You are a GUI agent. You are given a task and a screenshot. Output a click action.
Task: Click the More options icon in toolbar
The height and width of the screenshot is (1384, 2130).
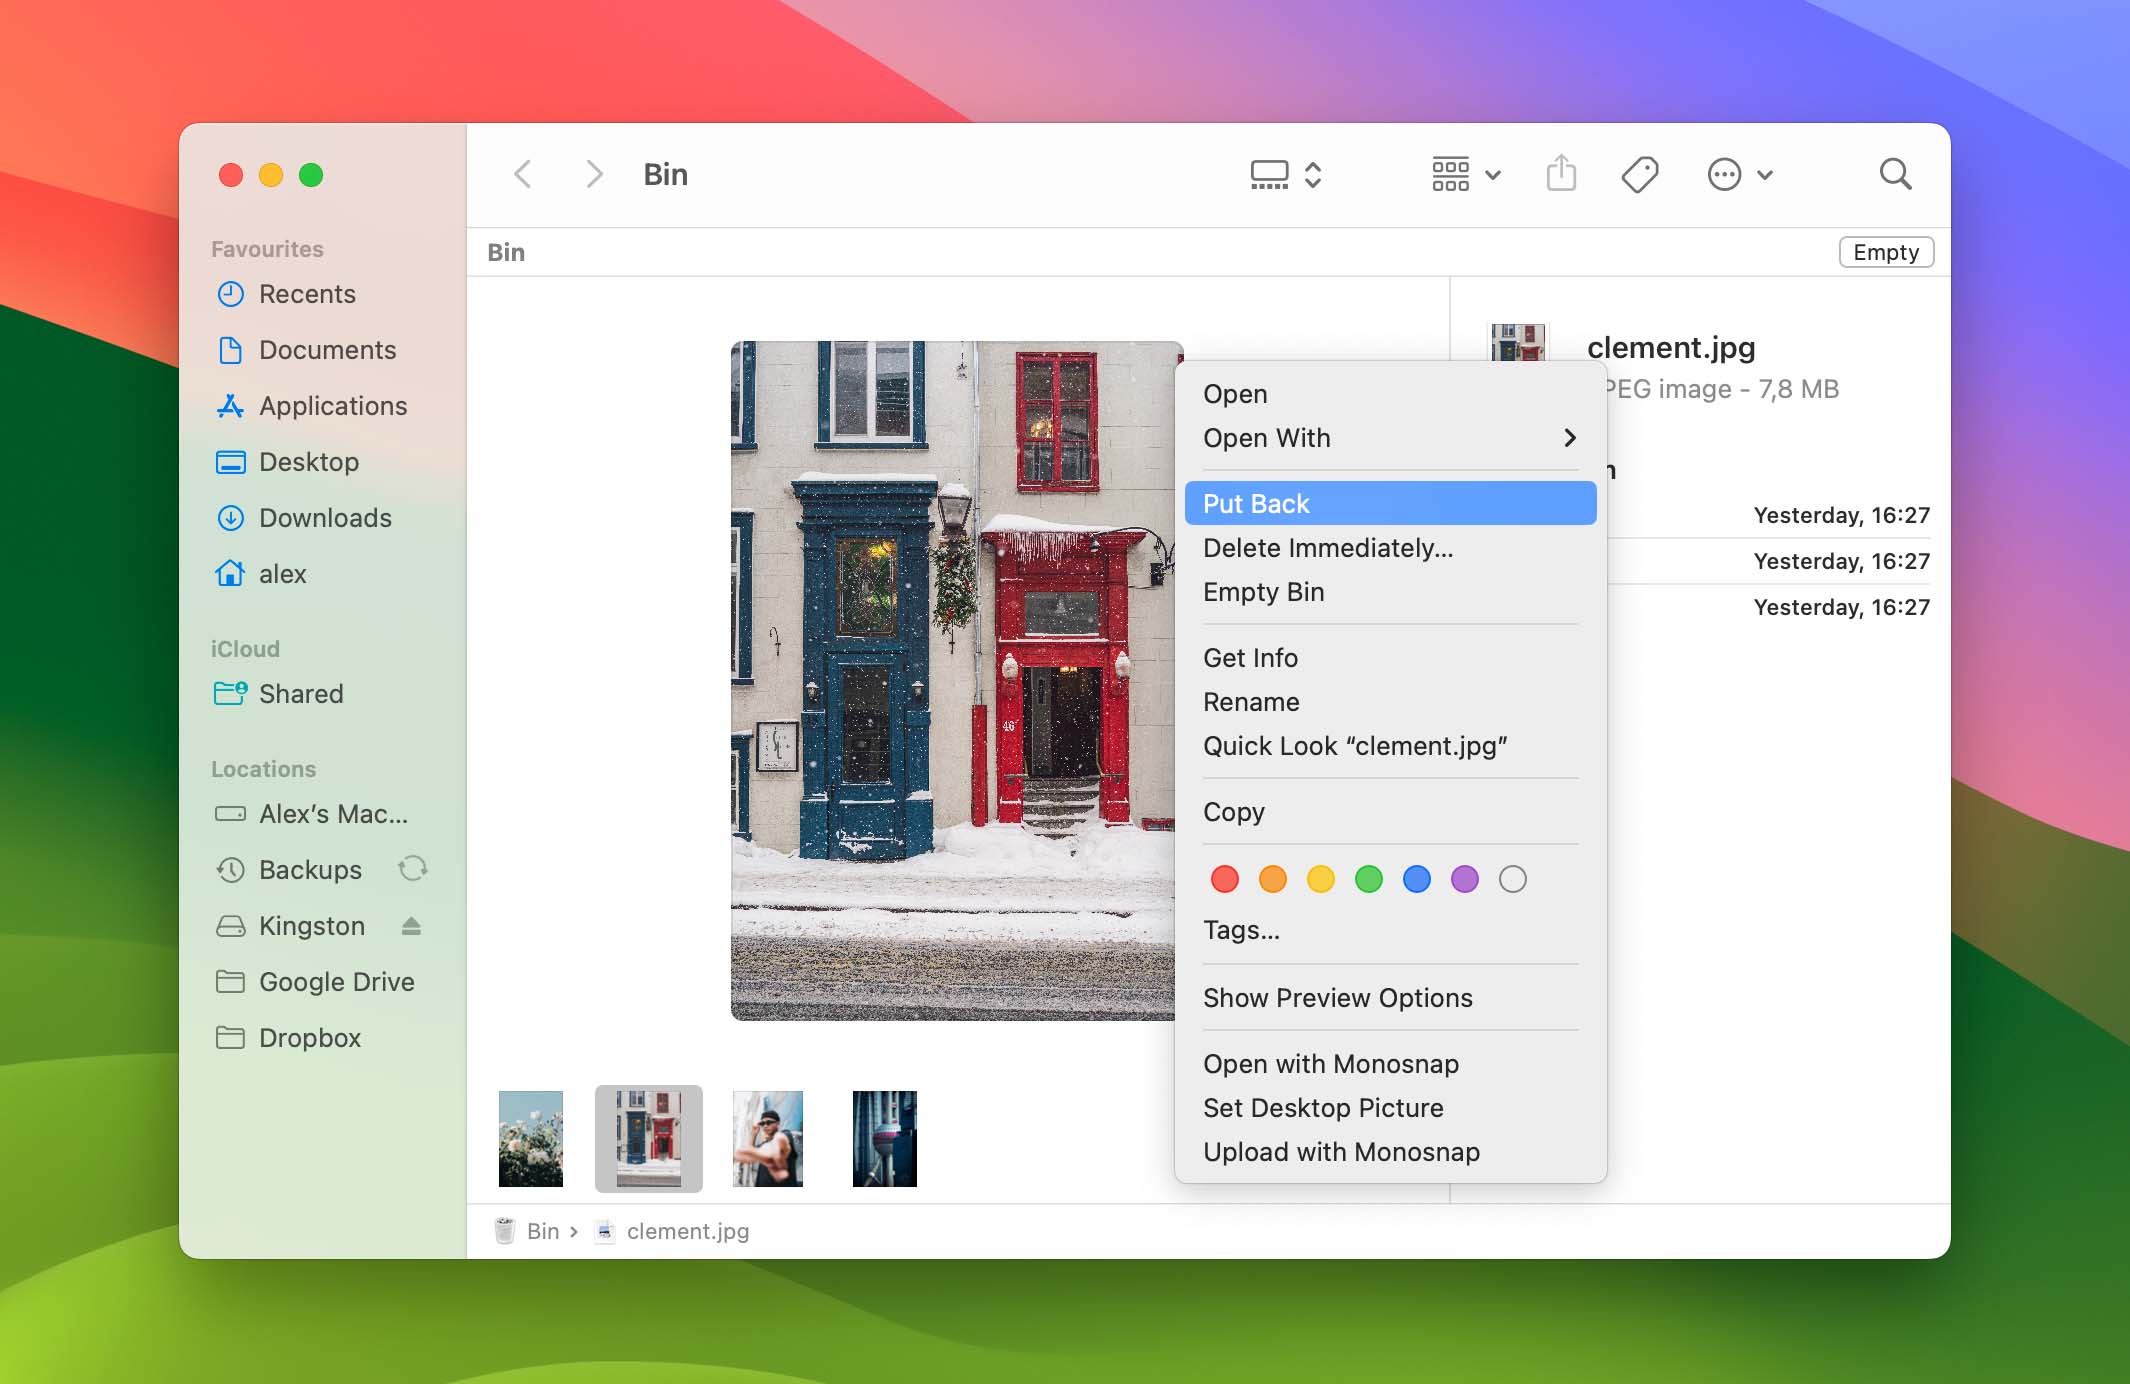(1725, 174)
